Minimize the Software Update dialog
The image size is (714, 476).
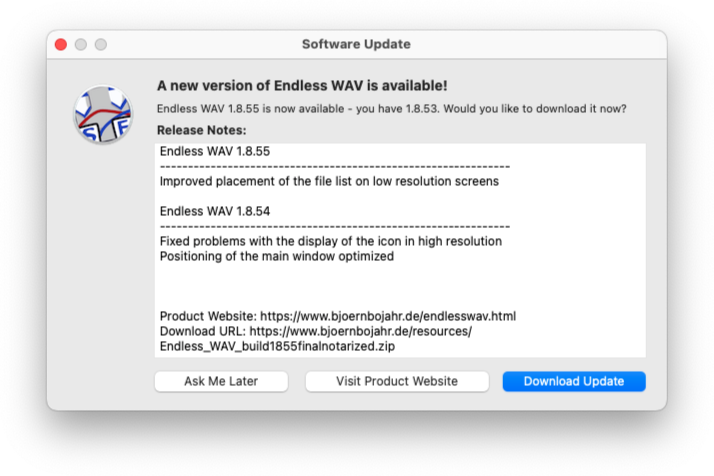[81, 44]
